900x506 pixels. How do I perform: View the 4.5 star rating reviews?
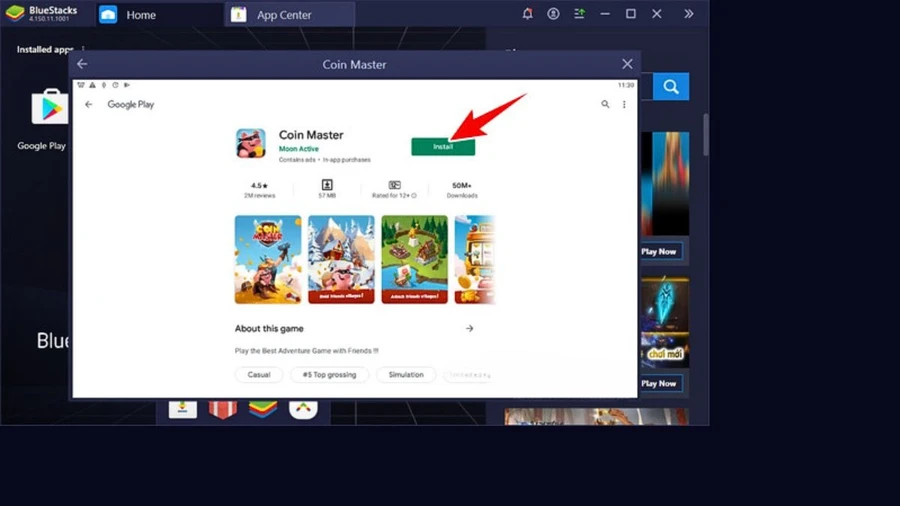[259, 190]
